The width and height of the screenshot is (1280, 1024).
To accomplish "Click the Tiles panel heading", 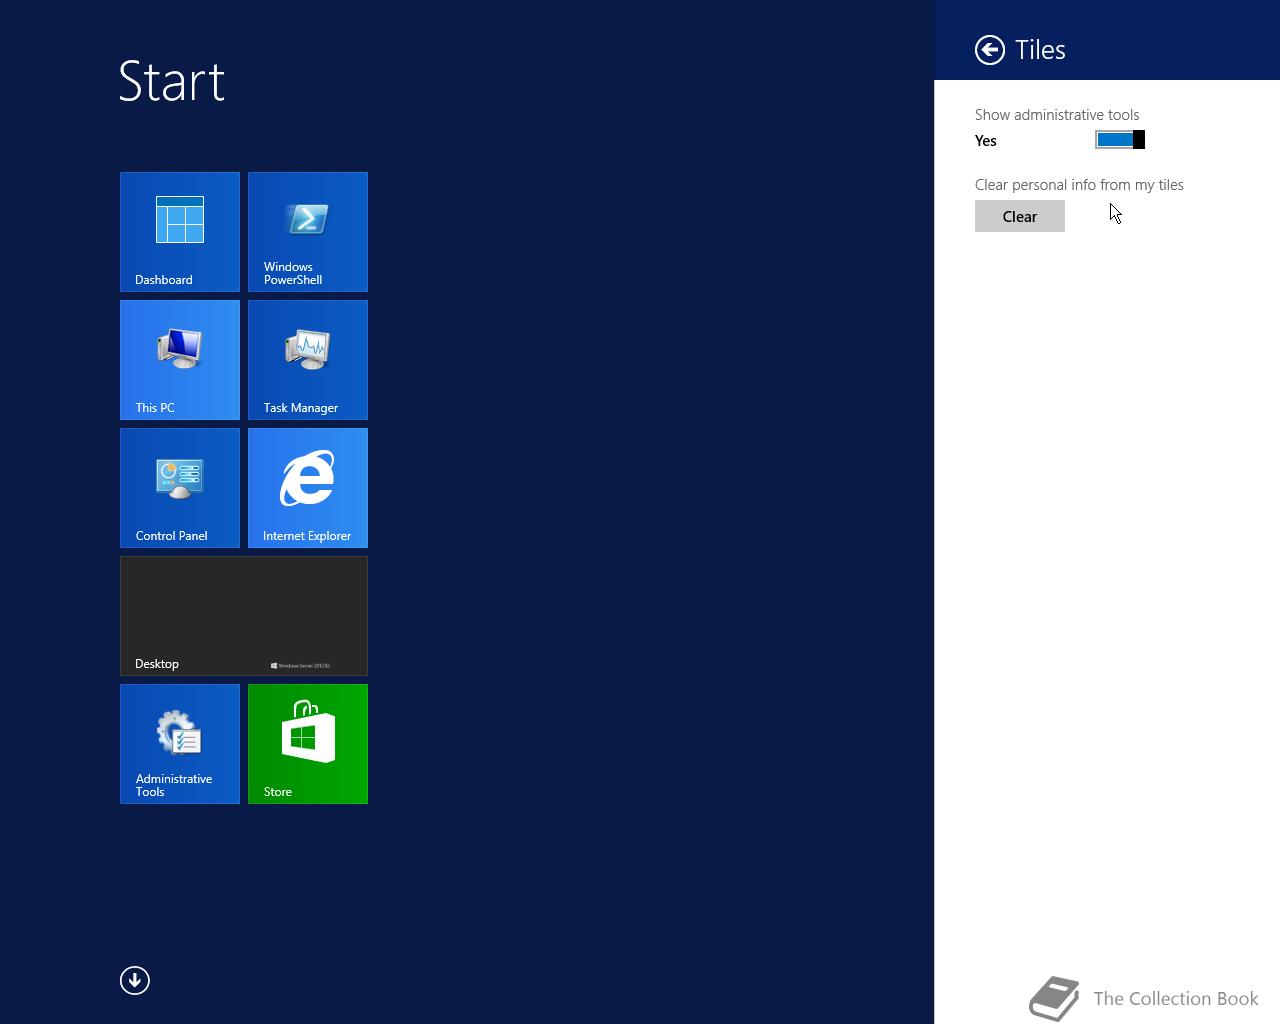I will [x=1040, y=50].
